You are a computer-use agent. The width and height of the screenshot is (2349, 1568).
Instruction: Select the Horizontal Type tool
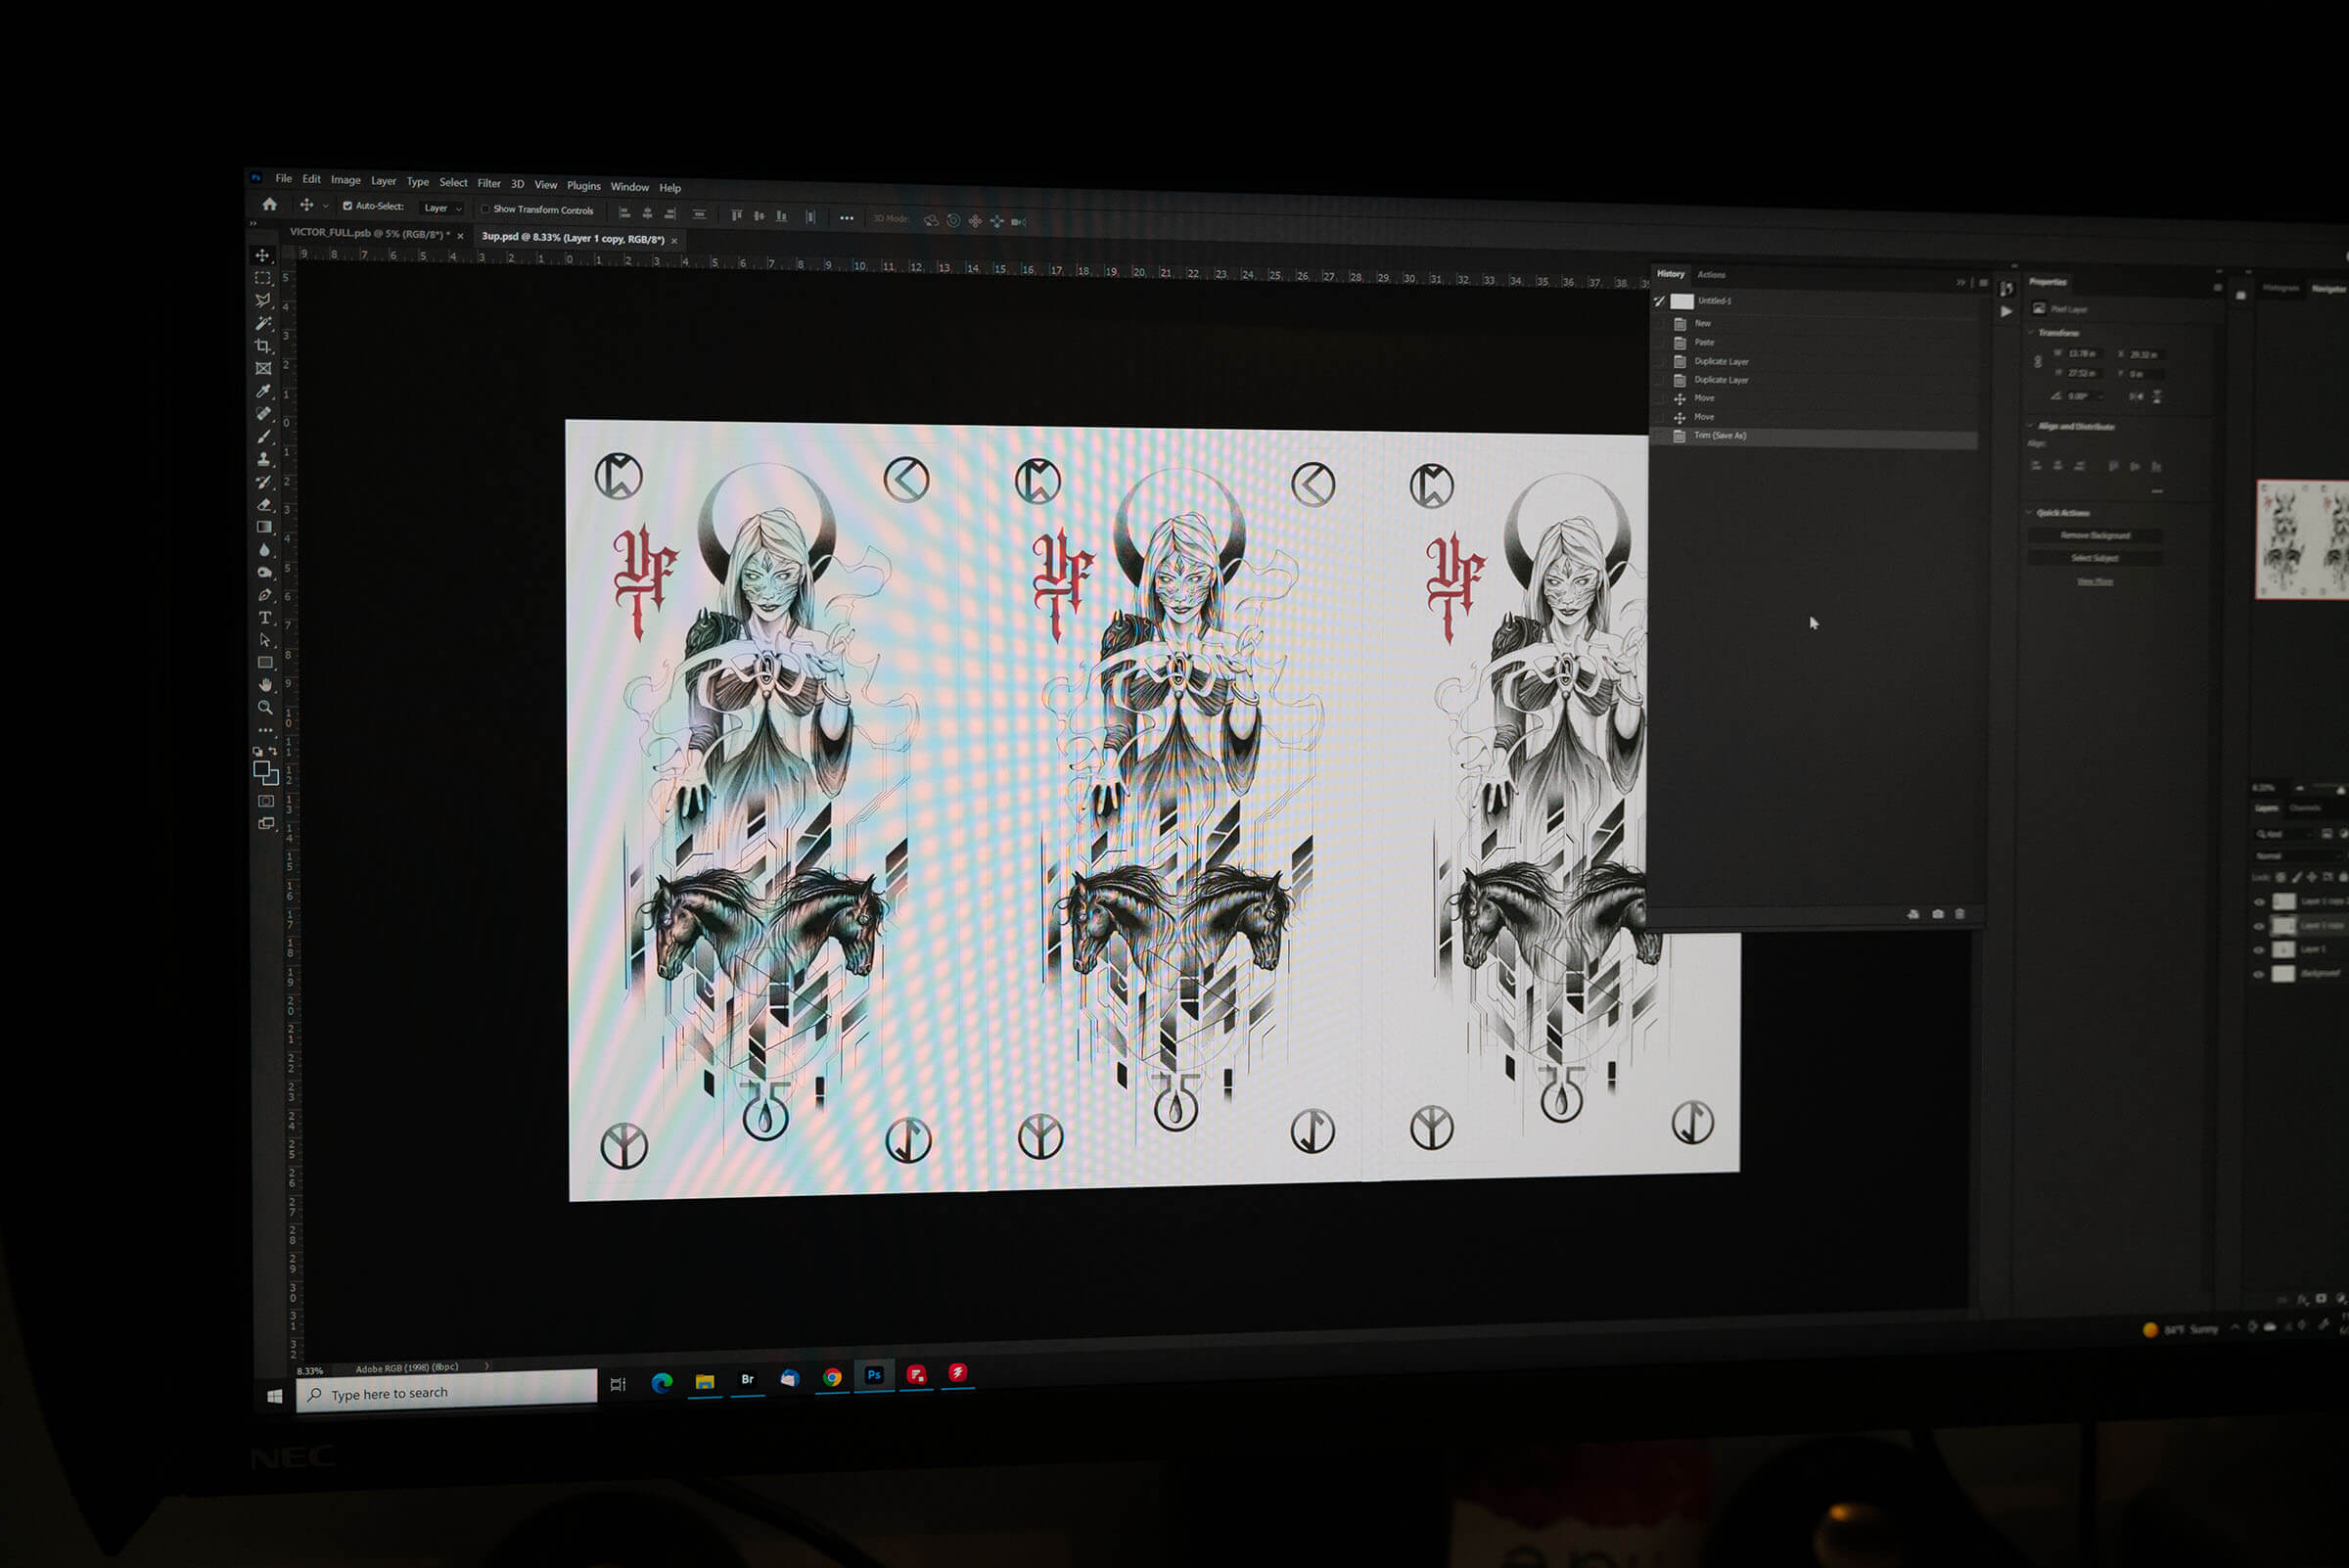pyautogui.click(x=264, y=618)
